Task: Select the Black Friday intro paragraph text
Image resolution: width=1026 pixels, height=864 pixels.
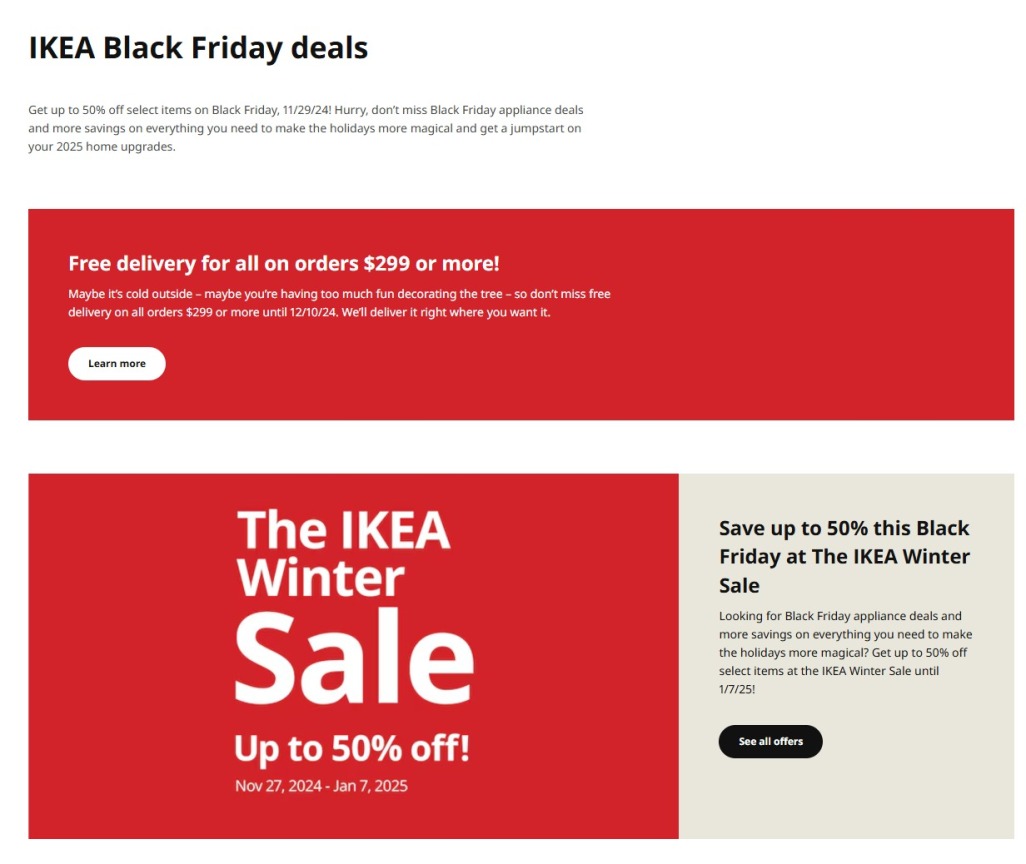Action: coord(305,127)
